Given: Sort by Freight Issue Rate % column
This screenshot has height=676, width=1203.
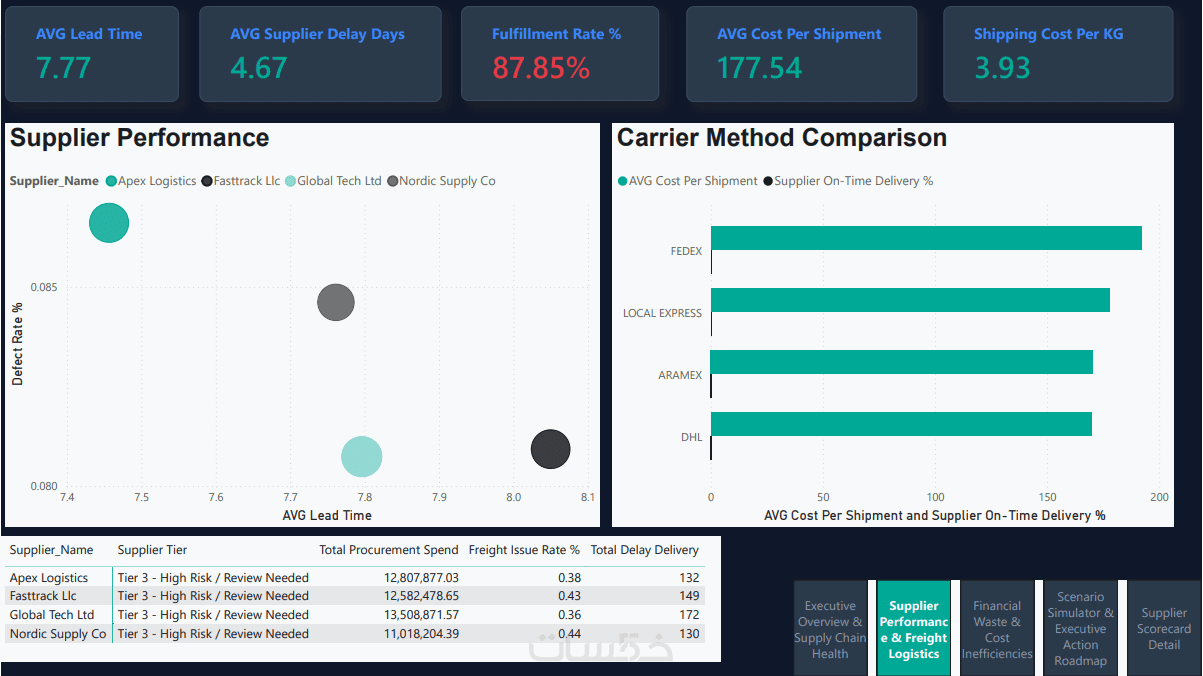Looking at the screenshot, I should click(524, 550).
